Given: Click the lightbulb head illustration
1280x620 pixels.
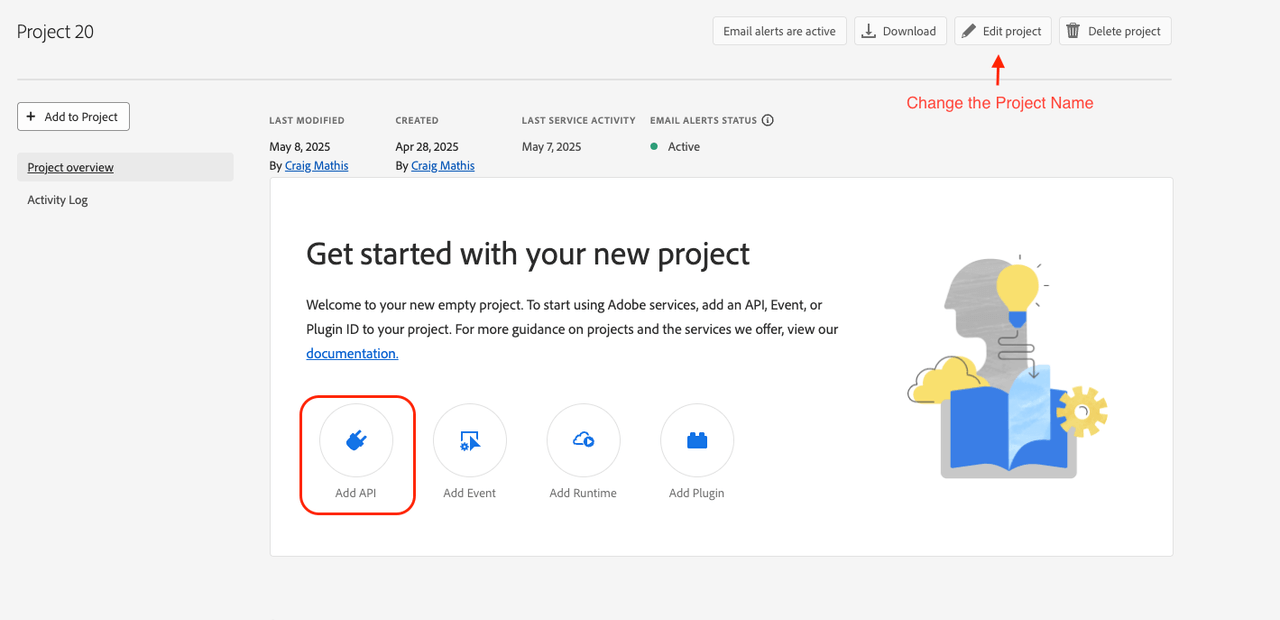Looking at the screenshot, I should (x=1008, y=369).
